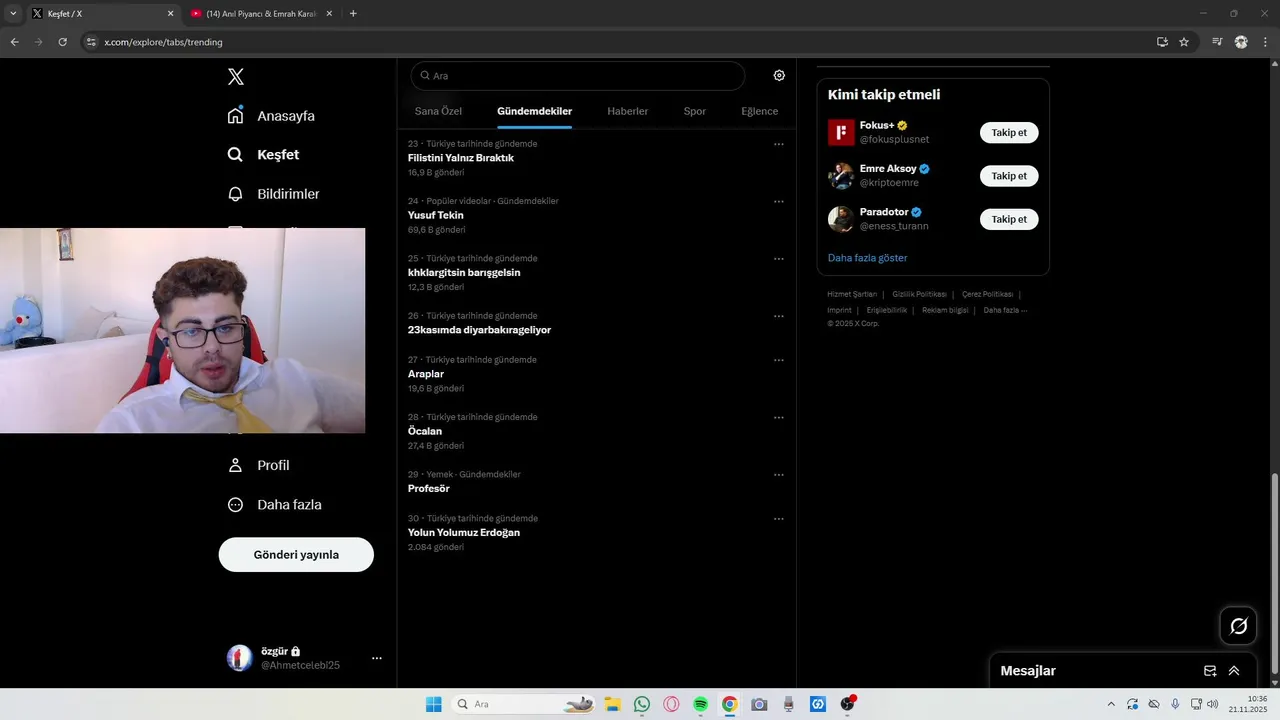The height and width of the screenshot is (720, 1280).
Task: Open trend Öcalan
Action: click(x=425, y=431)
